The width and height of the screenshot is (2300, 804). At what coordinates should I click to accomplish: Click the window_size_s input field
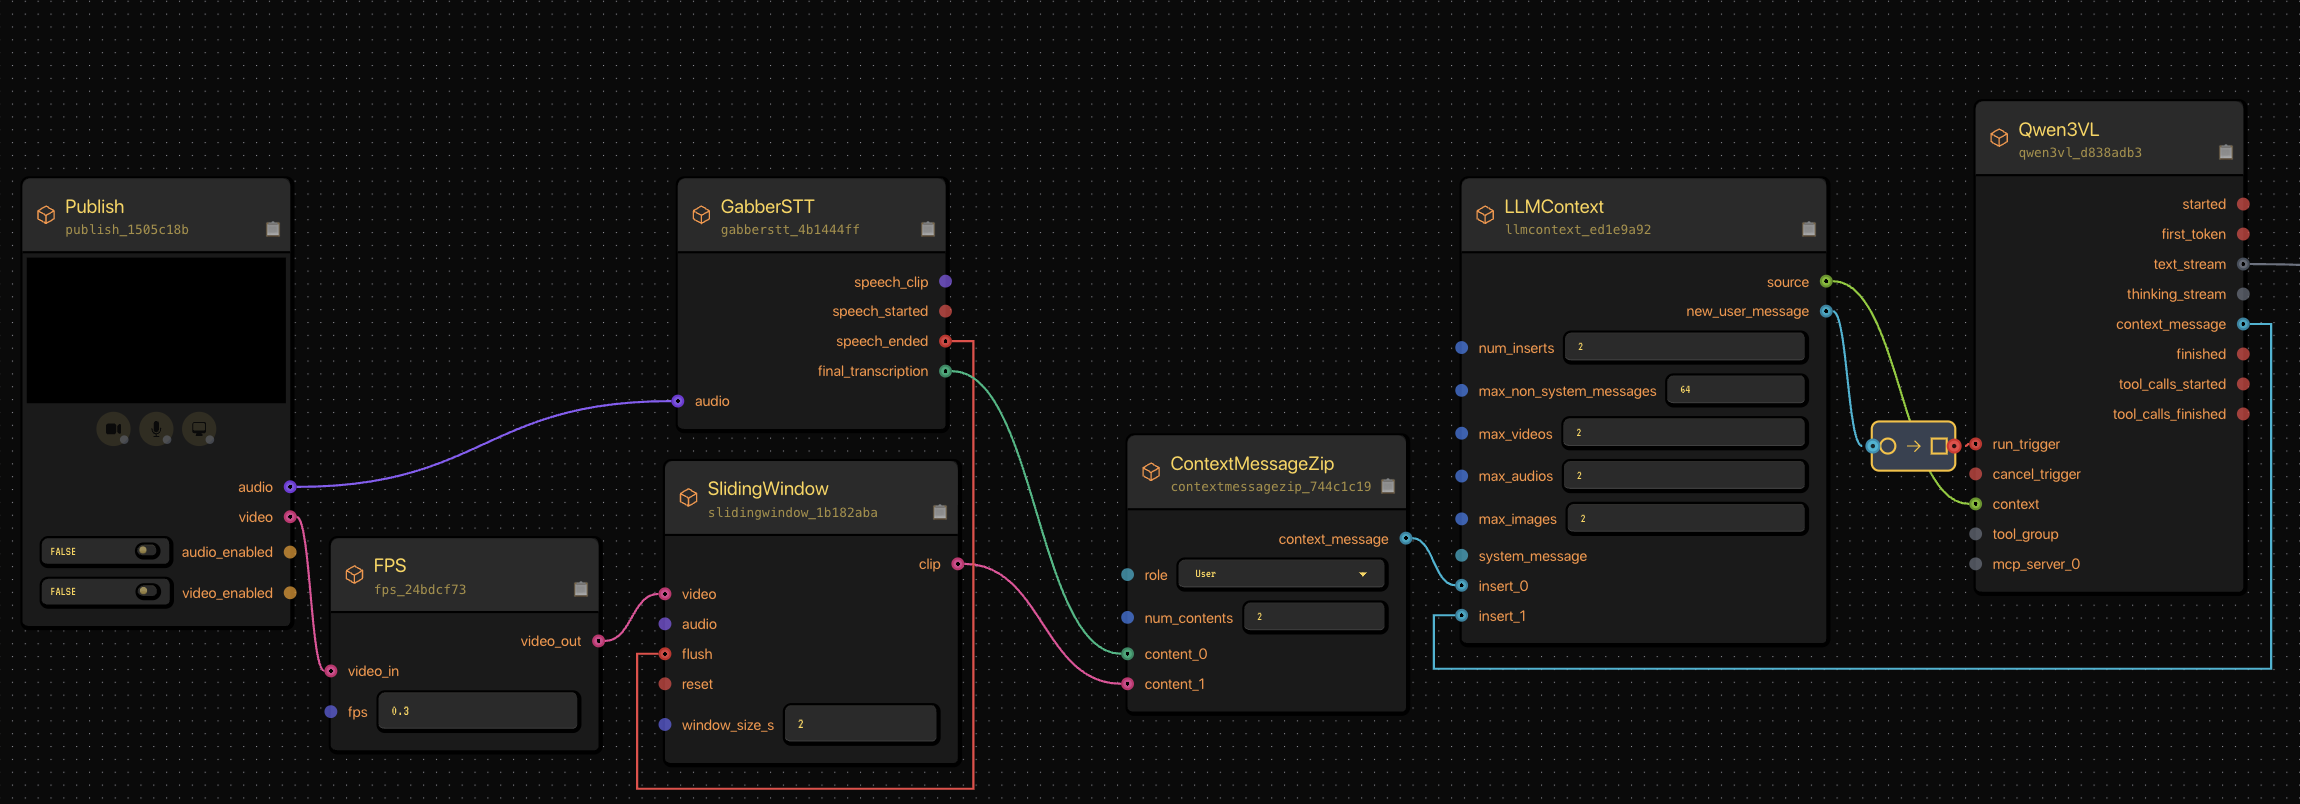click(861, 724)
